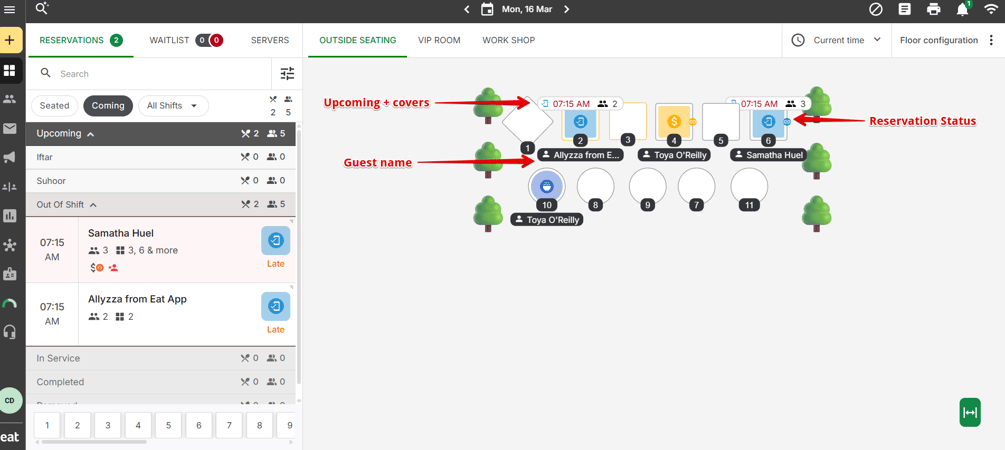Click Allyzza from Eat App's blue status icon
The image size is (1005, 450).
pos(276,306)
